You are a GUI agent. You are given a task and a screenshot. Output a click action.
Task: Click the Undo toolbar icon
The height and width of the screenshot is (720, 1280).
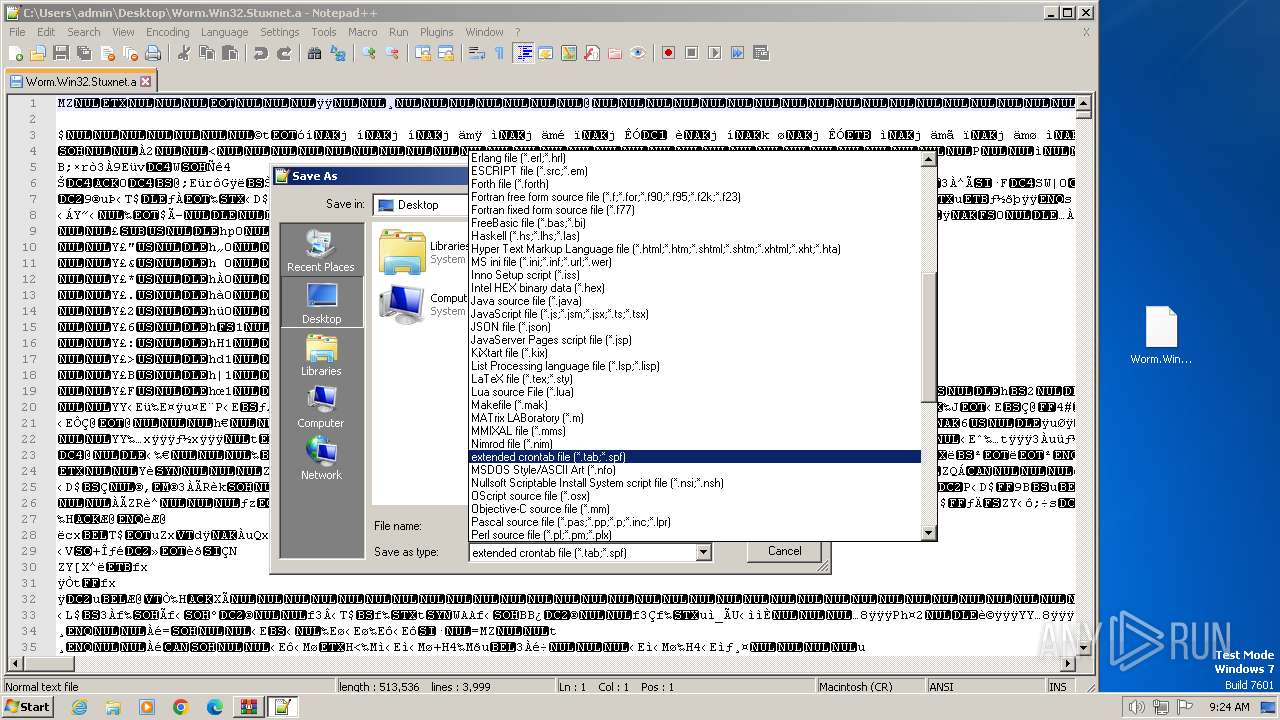pyautogui.click(x=260, y=53)
